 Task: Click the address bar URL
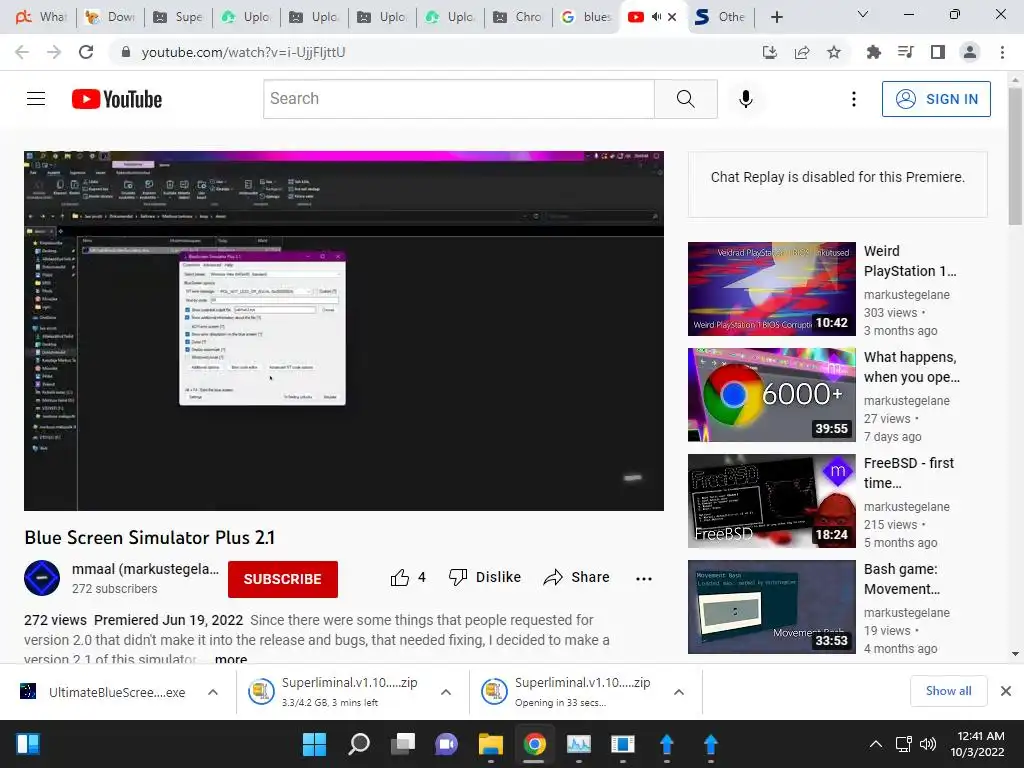tap(243, 52)
